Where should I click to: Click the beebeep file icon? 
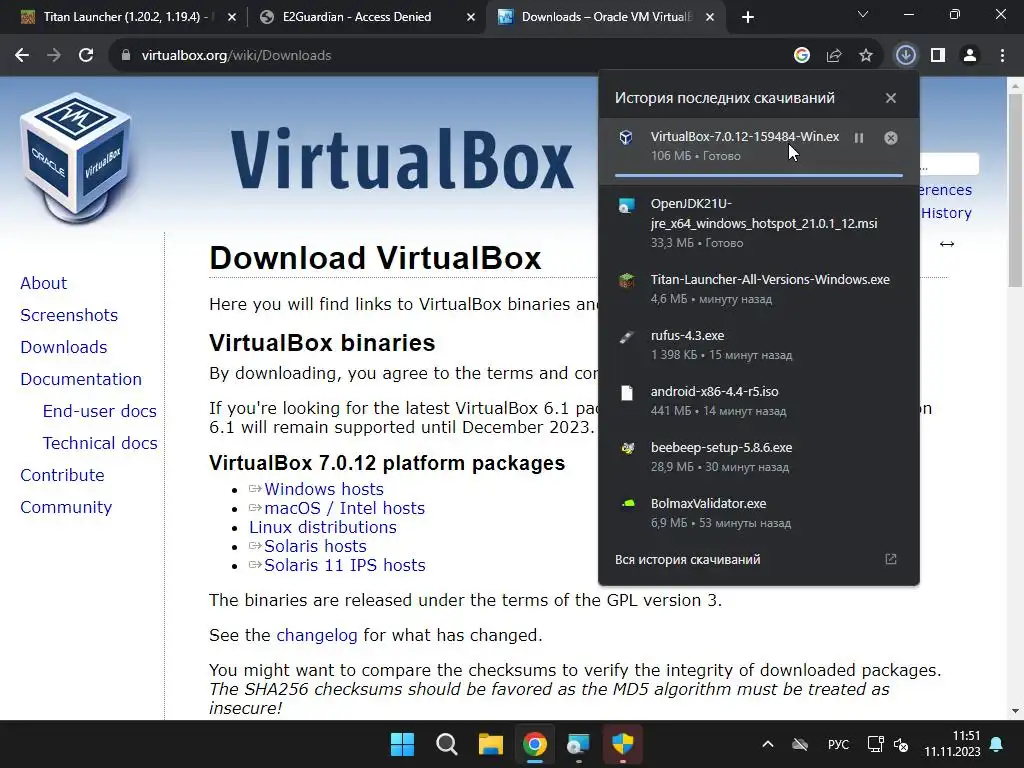(628, 449)
